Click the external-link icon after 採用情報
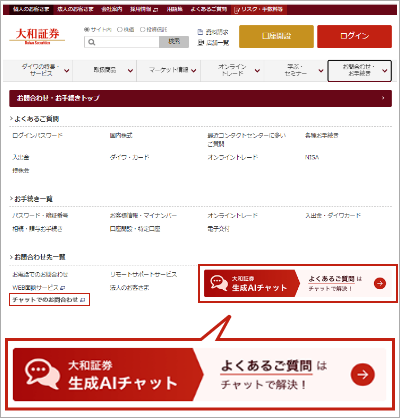 pos(155,10)
